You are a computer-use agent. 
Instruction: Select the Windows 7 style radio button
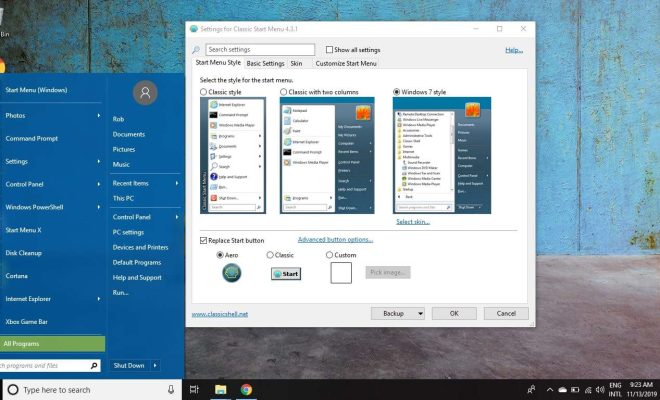pos(397,92)
